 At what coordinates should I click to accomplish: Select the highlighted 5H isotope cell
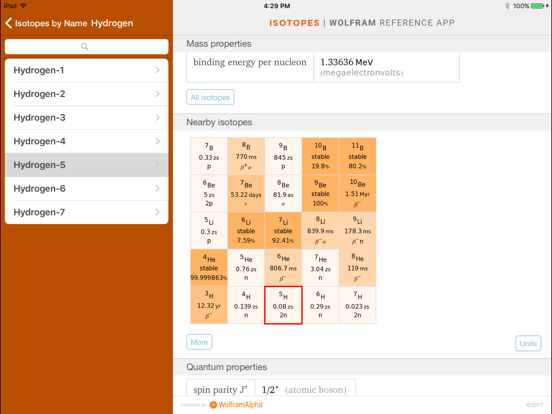283,305
